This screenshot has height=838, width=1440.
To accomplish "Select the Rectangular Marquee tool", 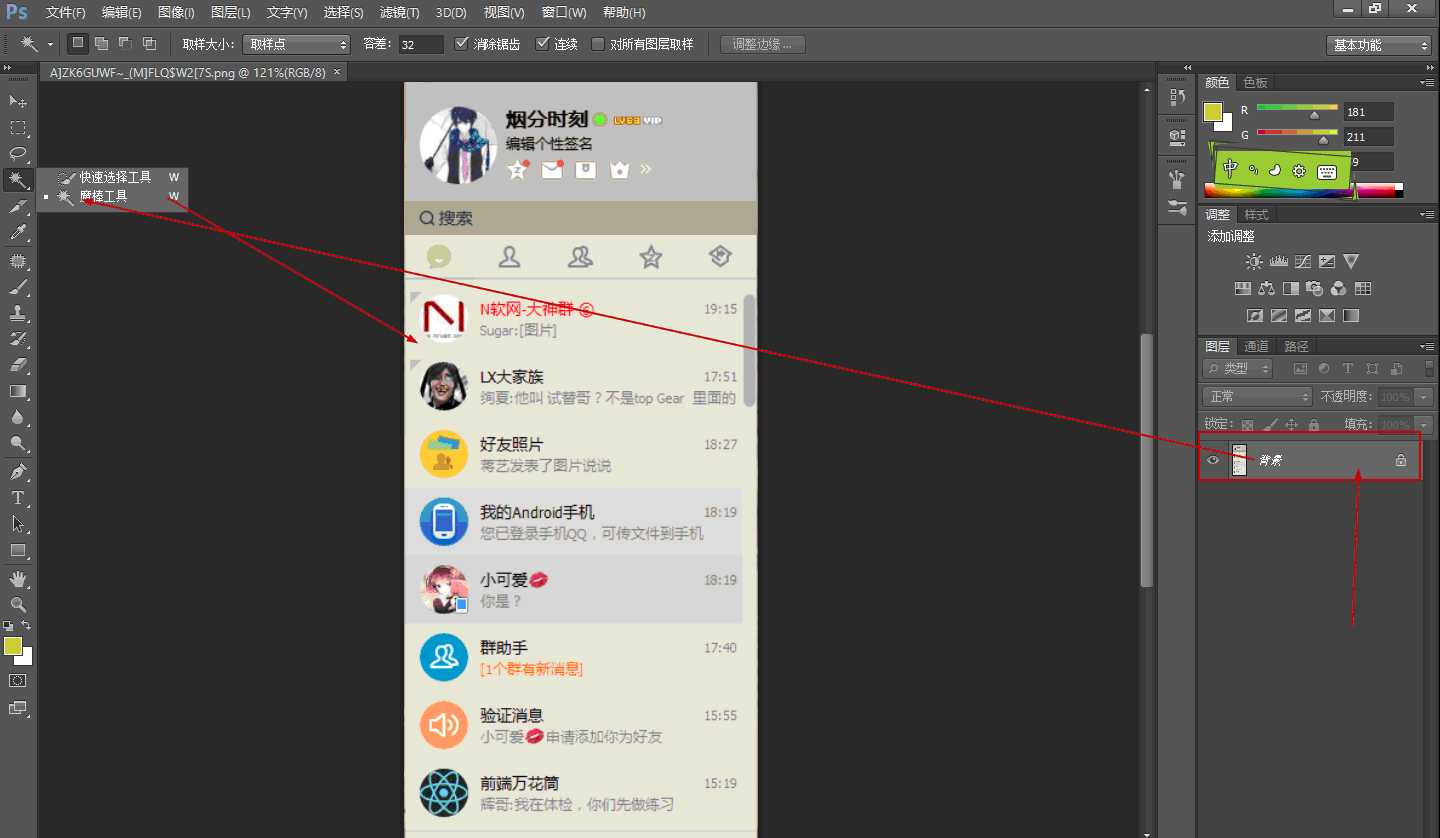I will pyautogui.click(x=18, y=127).
